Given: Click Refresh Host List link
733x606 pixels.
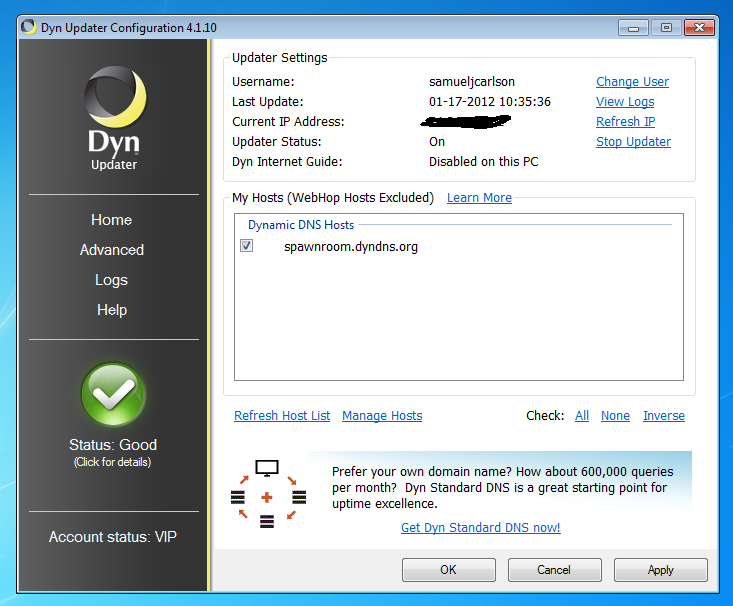Looking at the screenshot, I should coord(282,416).
